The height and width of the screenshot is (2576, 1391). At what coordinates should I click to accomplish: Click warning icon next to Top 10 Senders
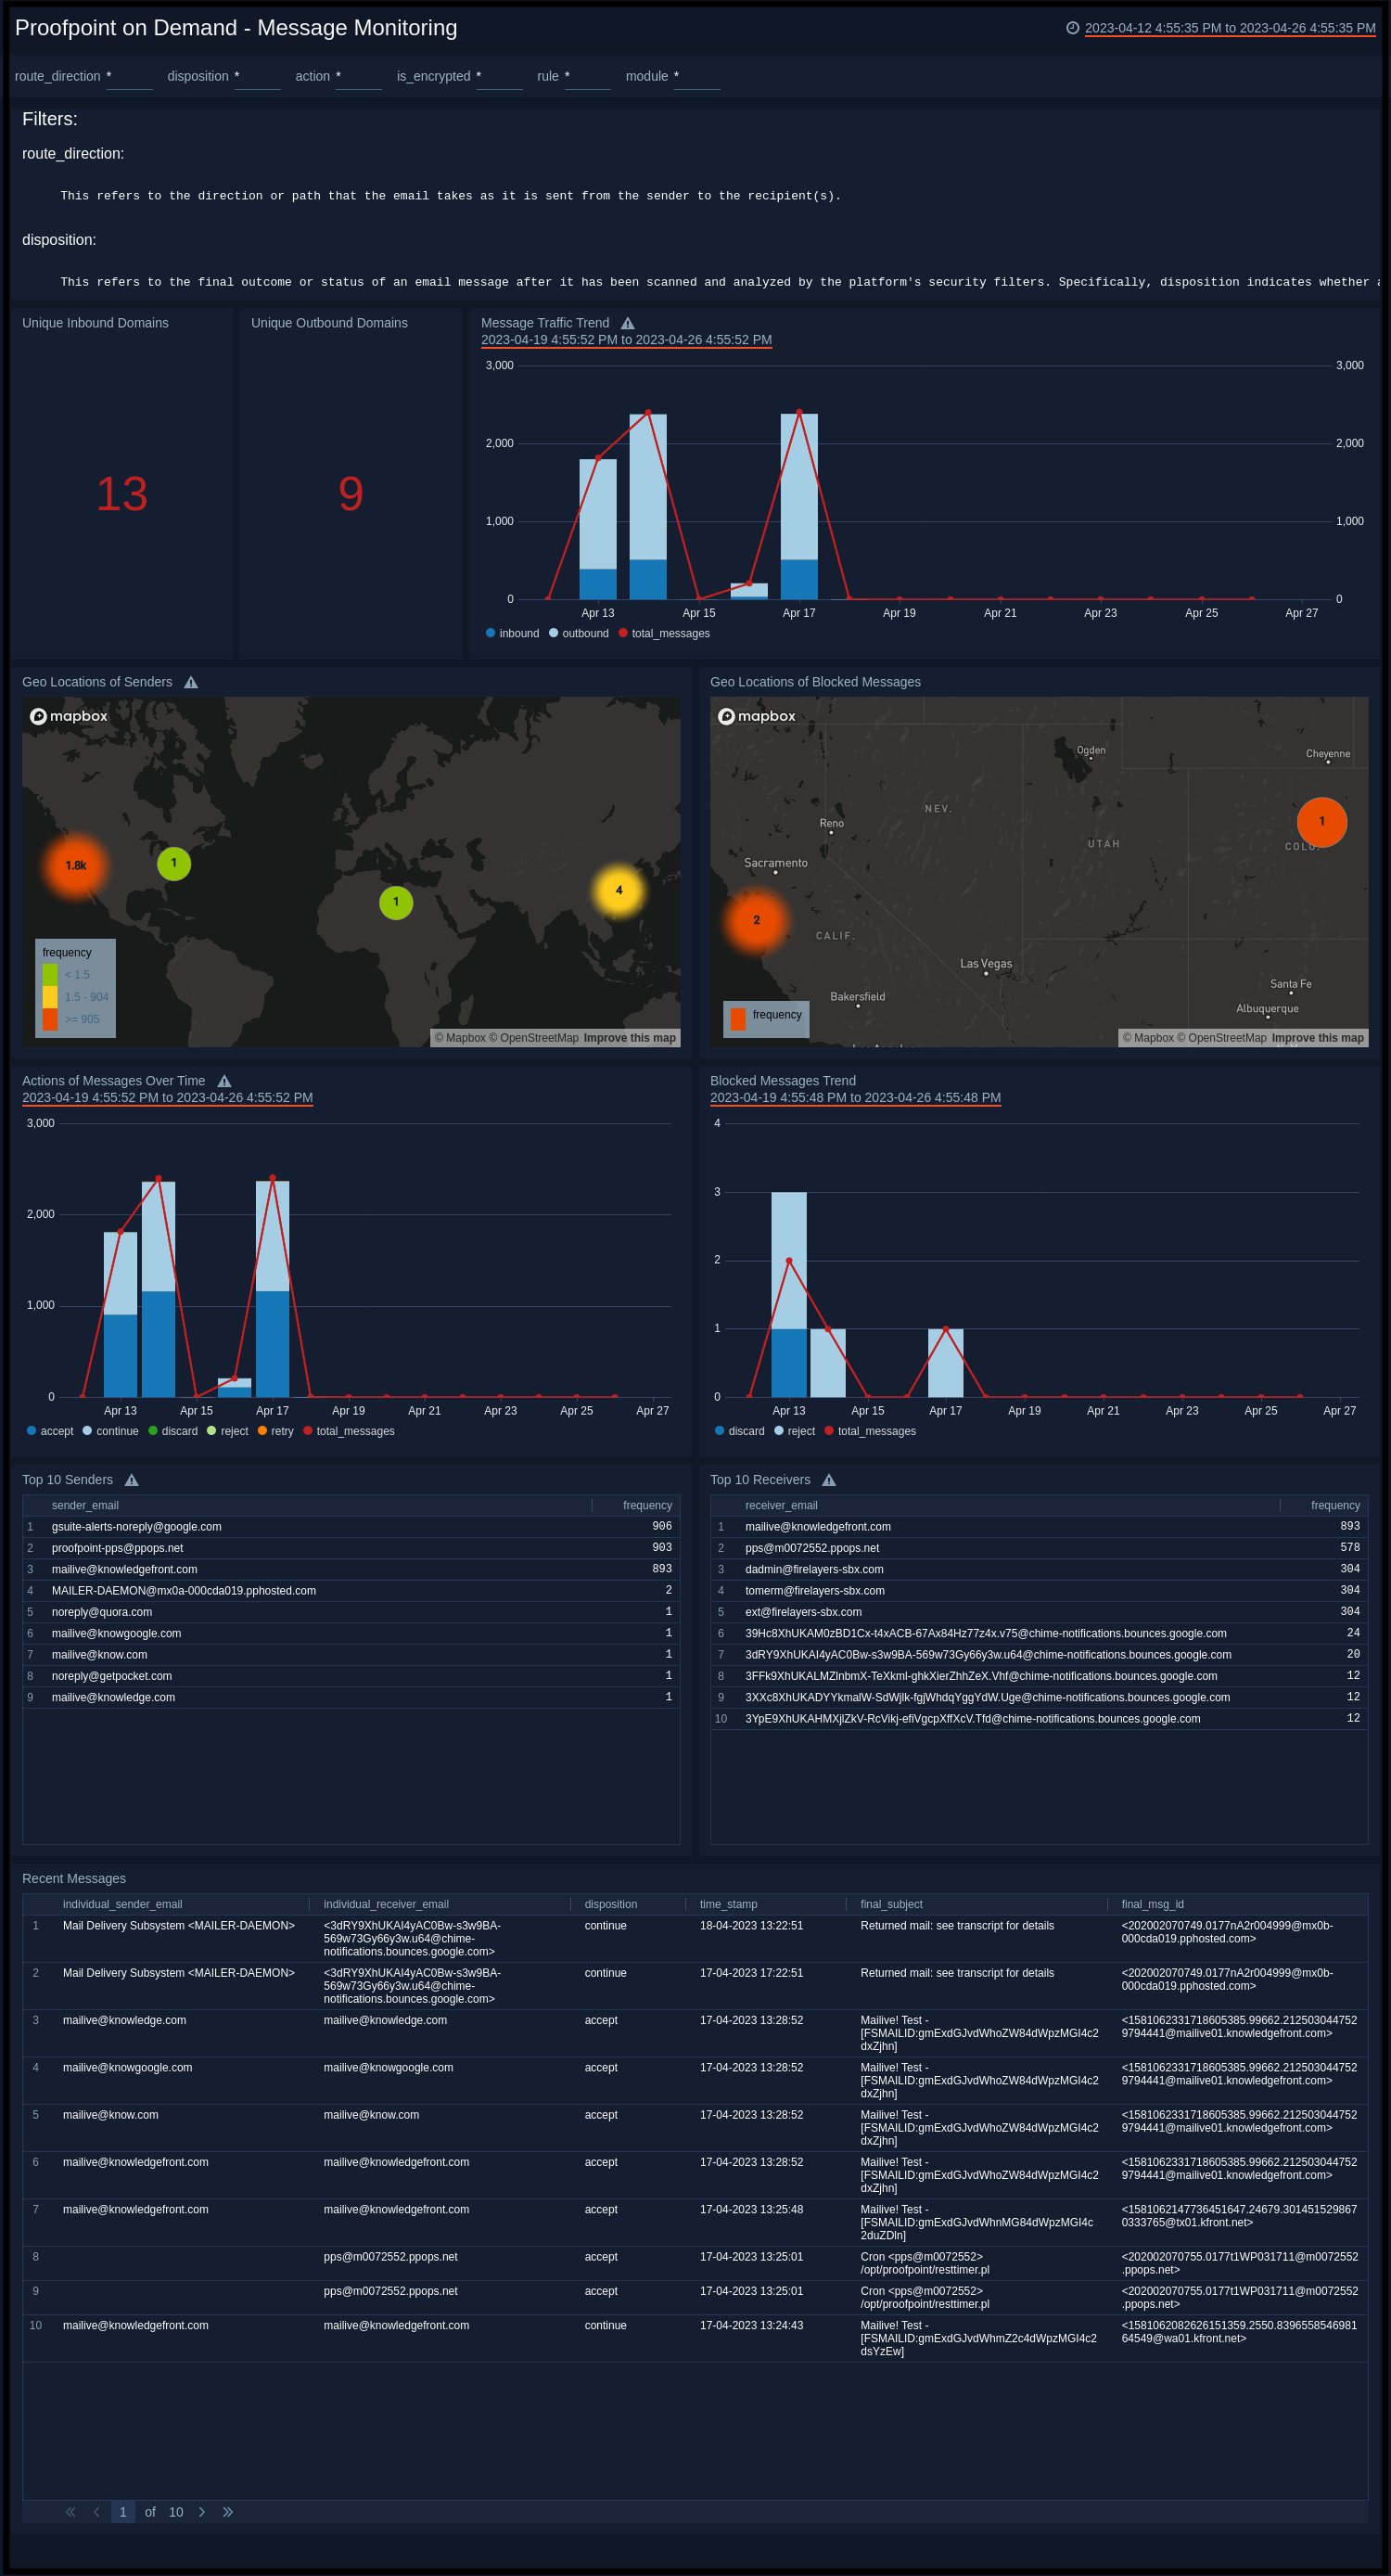click(131, 1480)
